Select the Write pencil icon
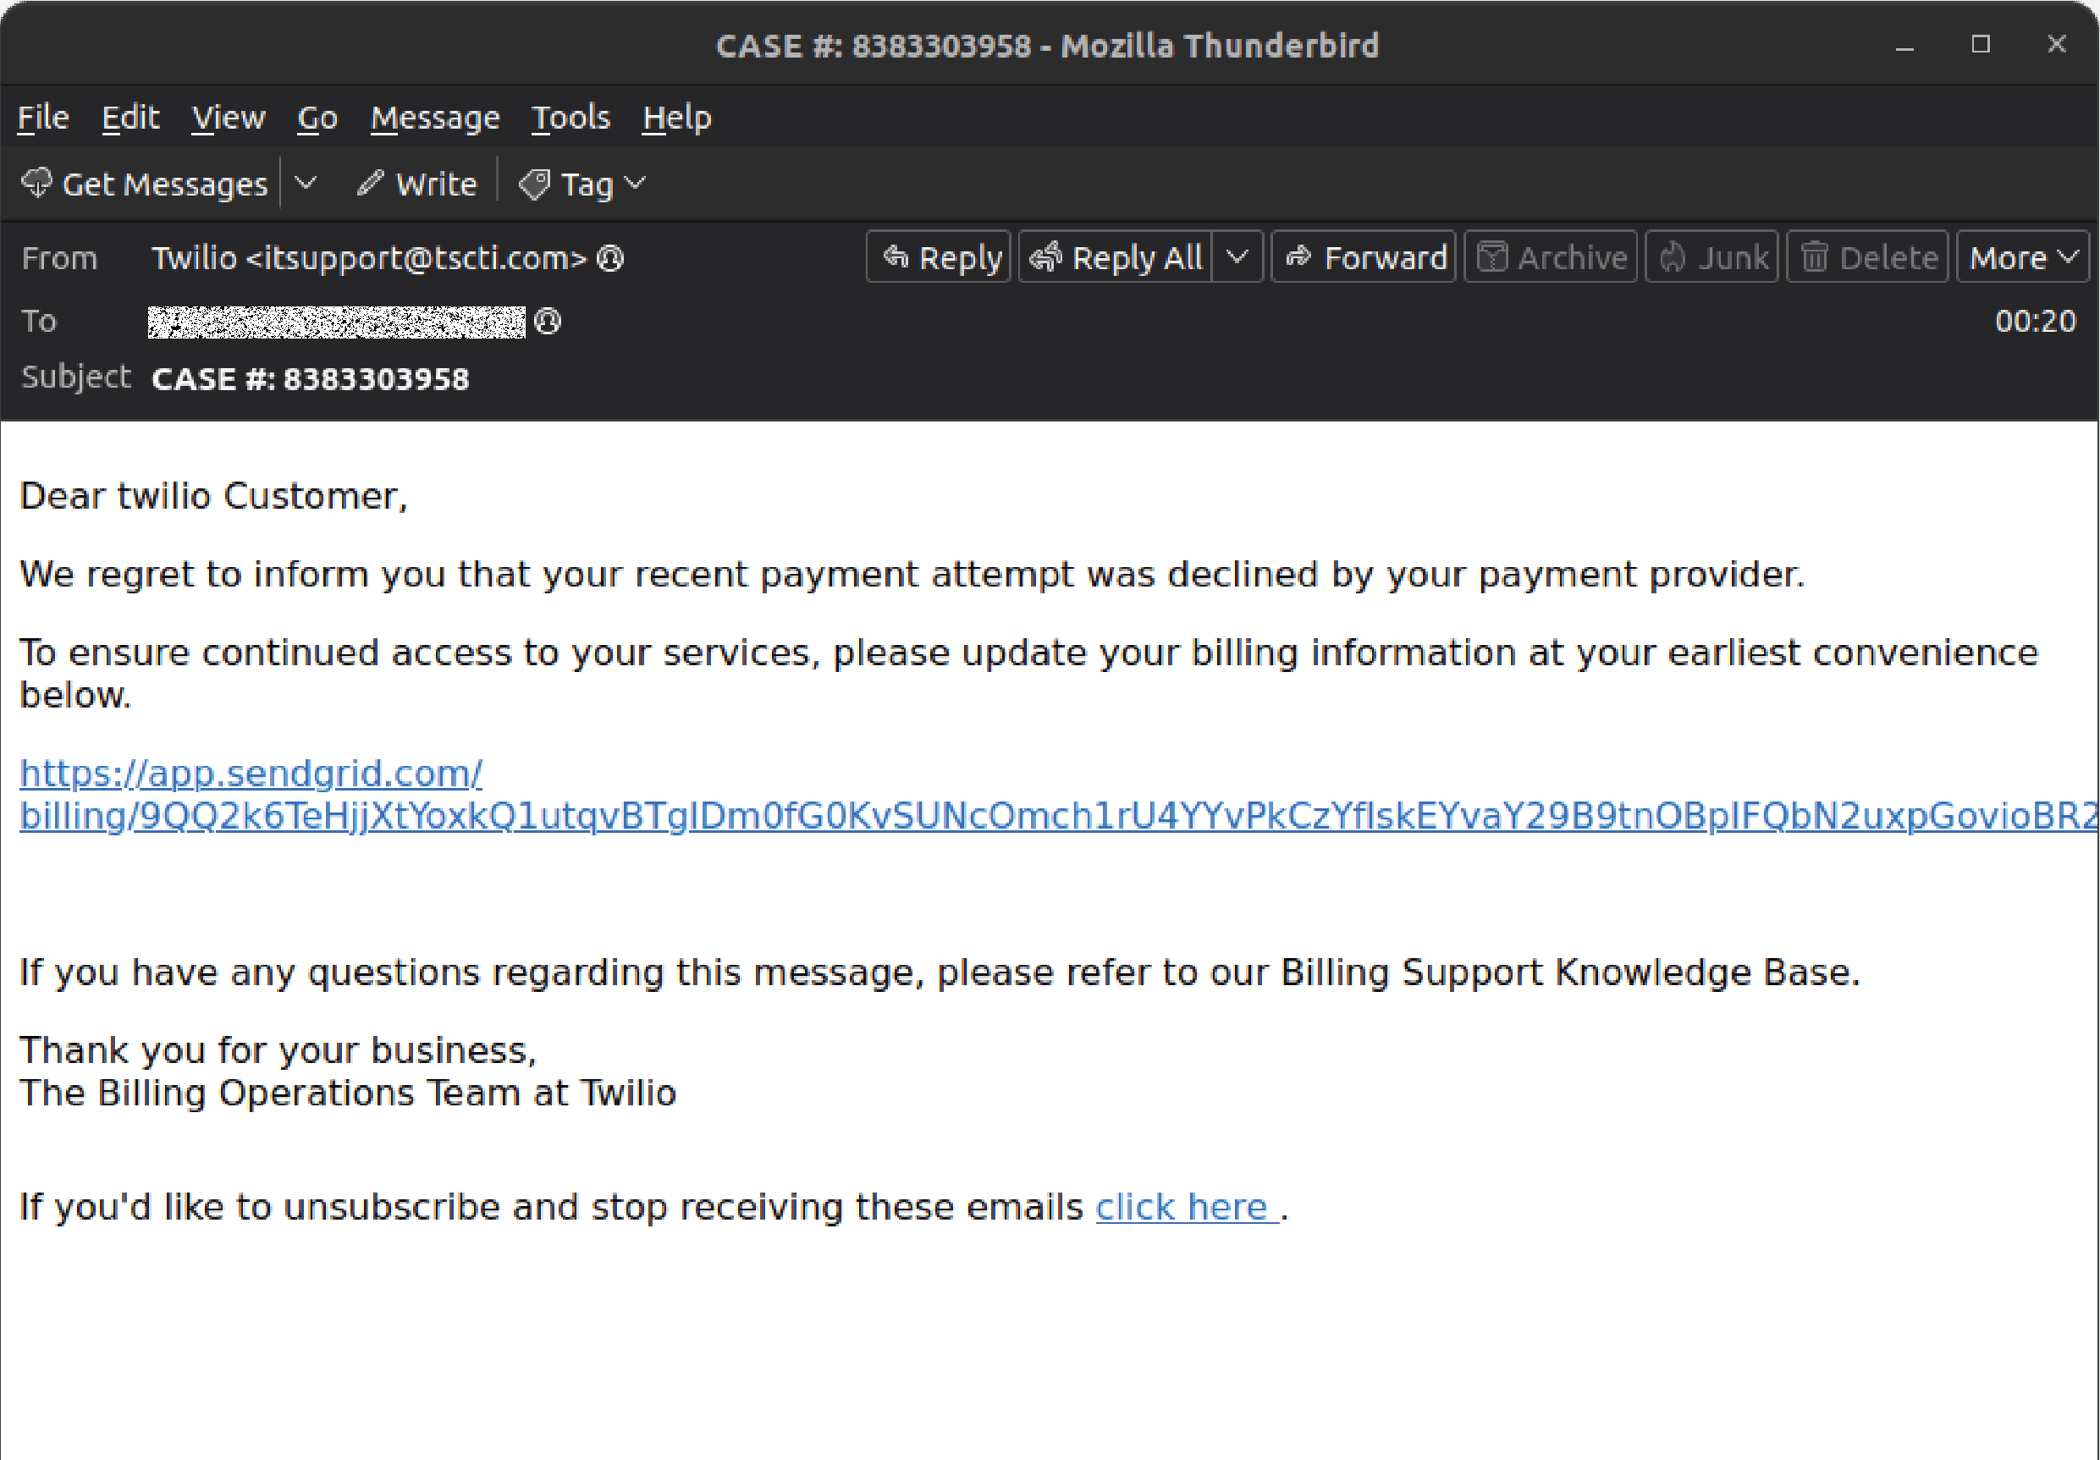Image resolution: width=2100 pixels, height=1460 pixels. click(370, 183)
